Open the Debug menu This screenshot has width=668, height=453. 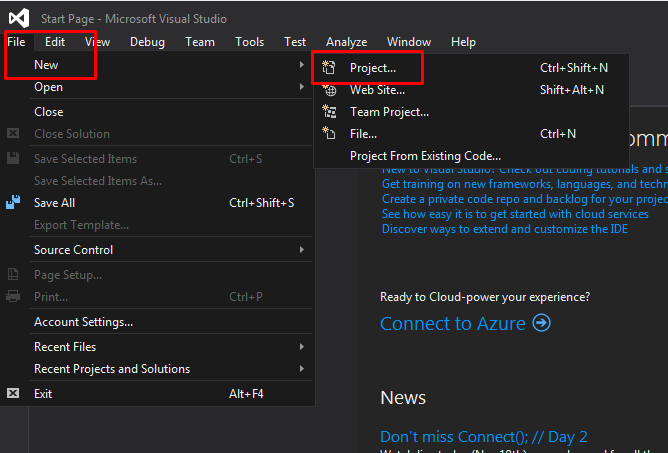click(147, 42)
